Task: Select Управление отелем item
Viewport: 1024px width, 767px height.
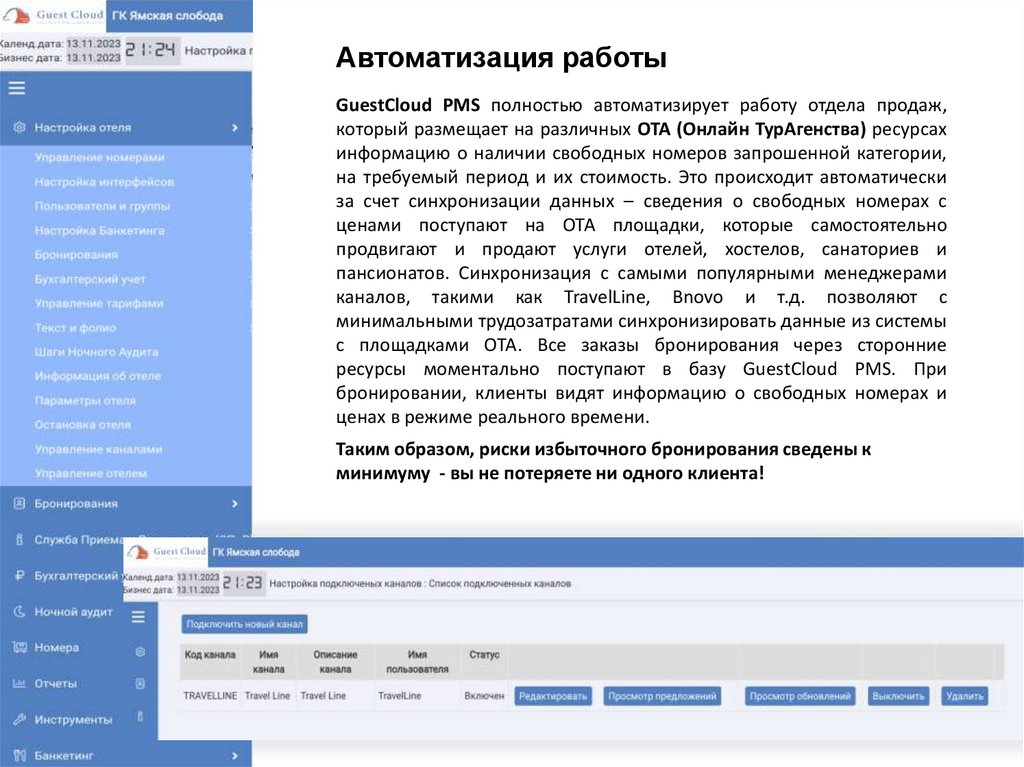Action: coord(91,473)
